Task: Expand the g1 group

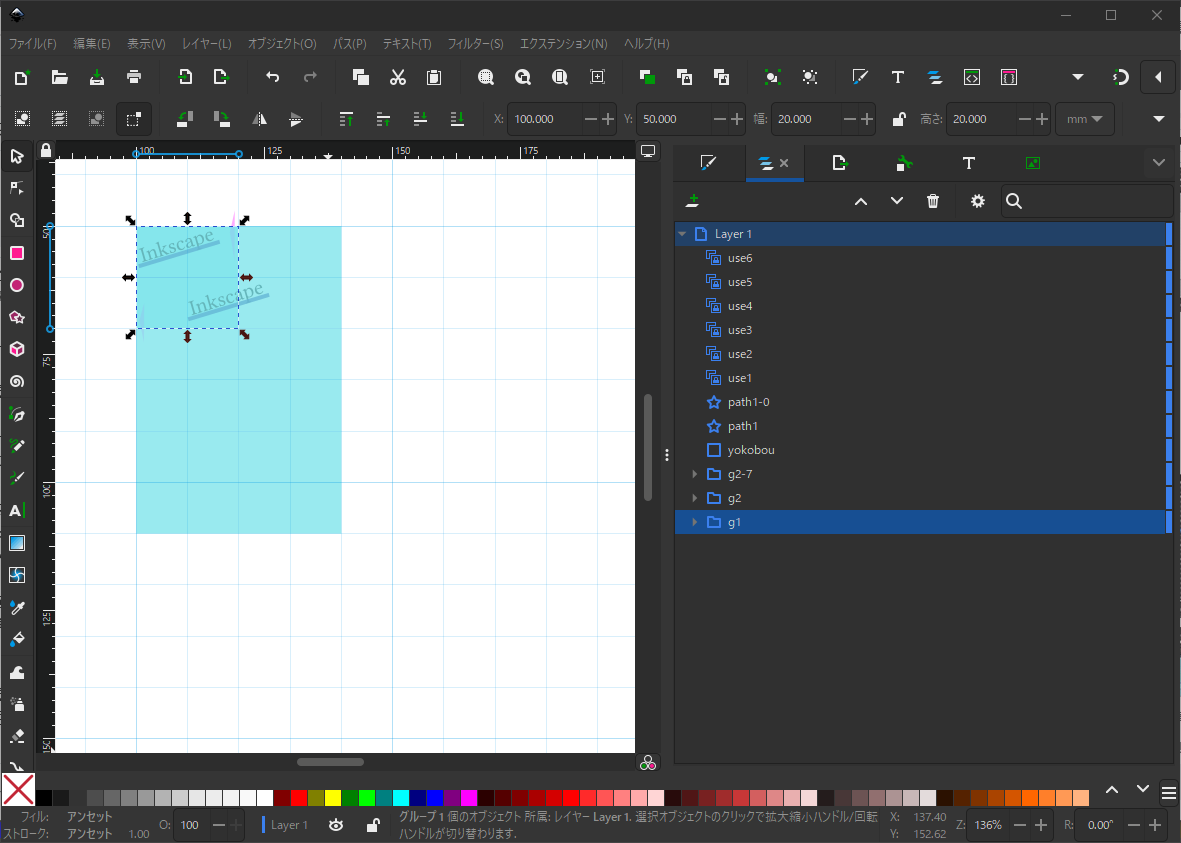Action: tap(694, 522)
